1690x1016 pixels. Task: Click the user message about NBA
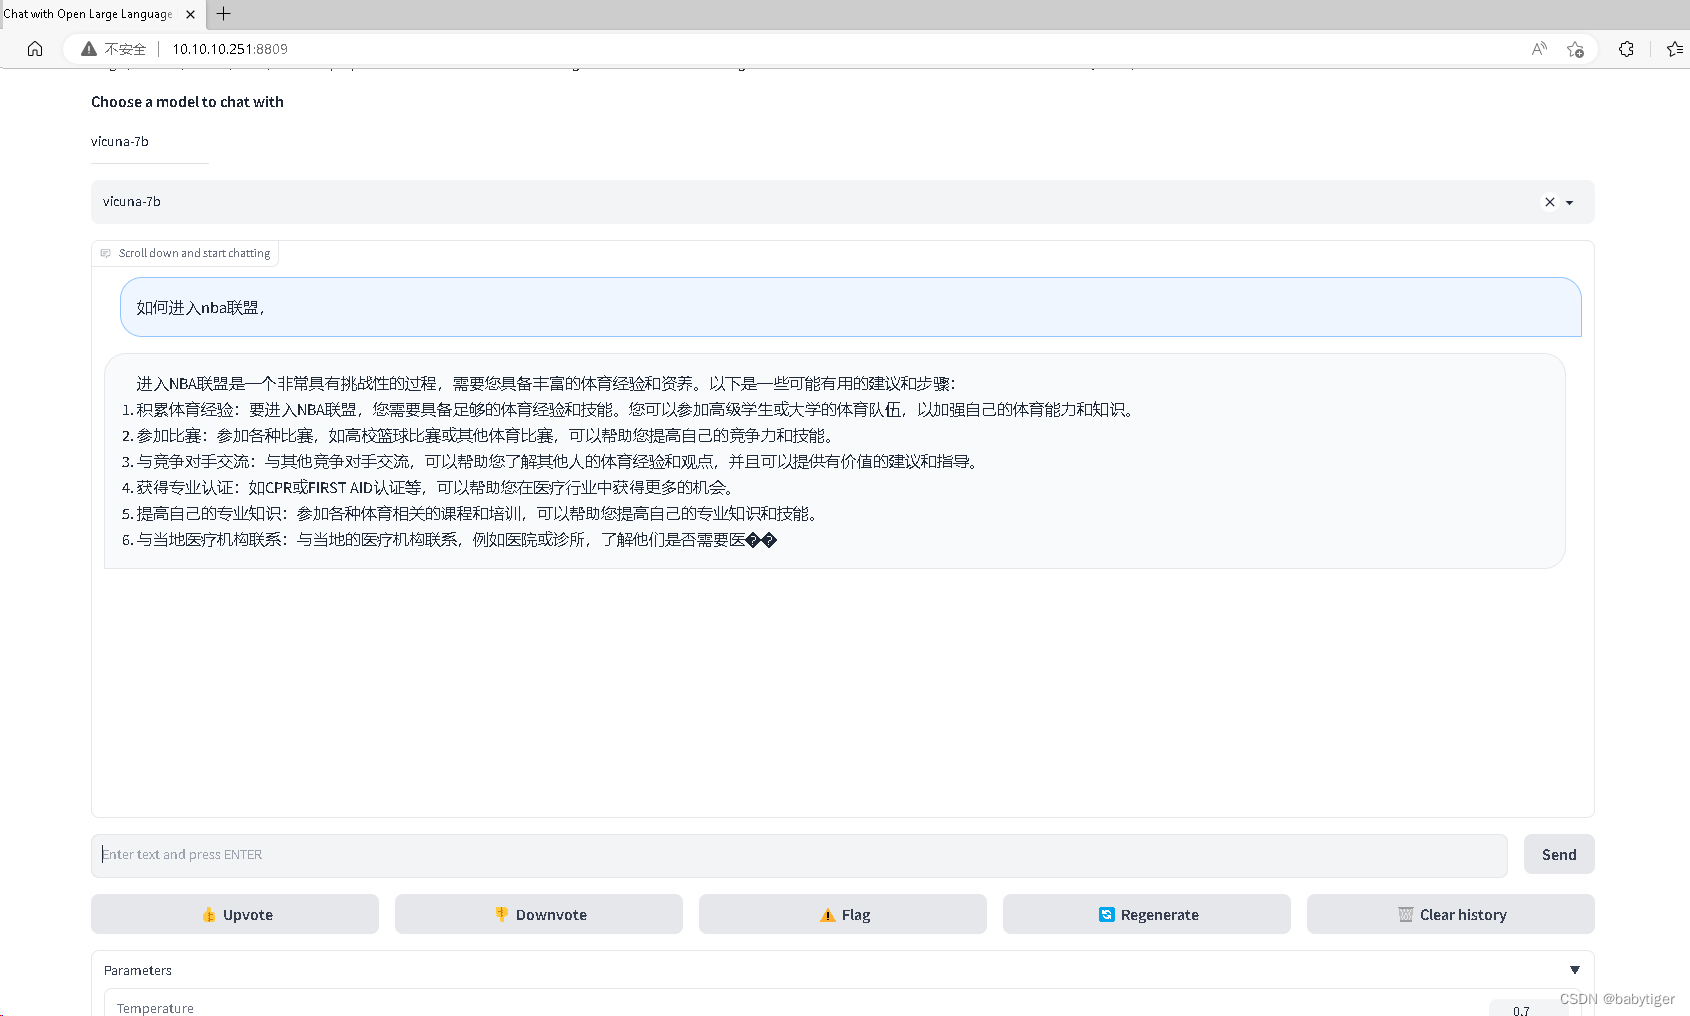(x=851, y=307)
